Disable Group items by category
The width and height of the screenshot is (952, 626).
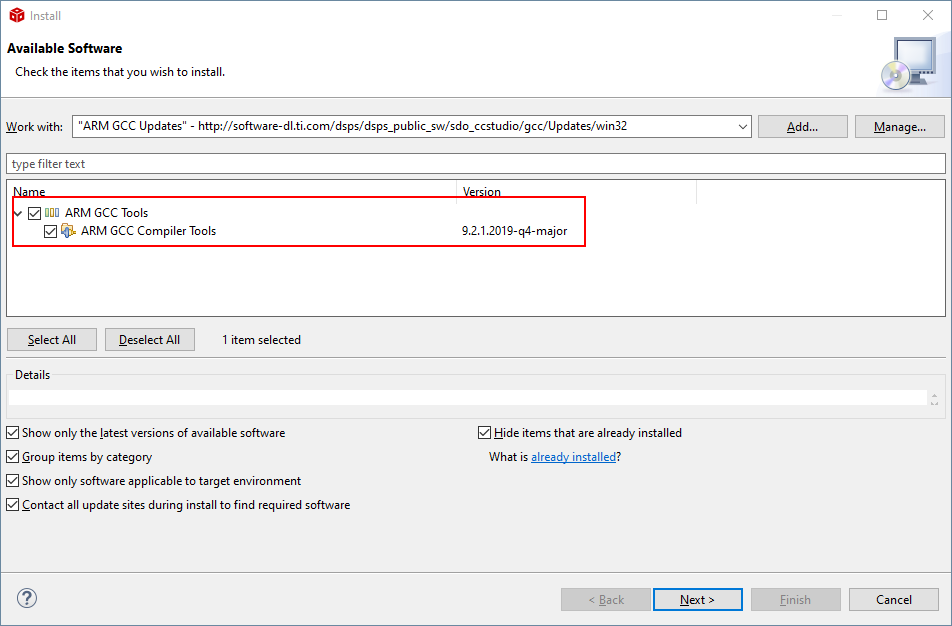[x=13, y=457]
